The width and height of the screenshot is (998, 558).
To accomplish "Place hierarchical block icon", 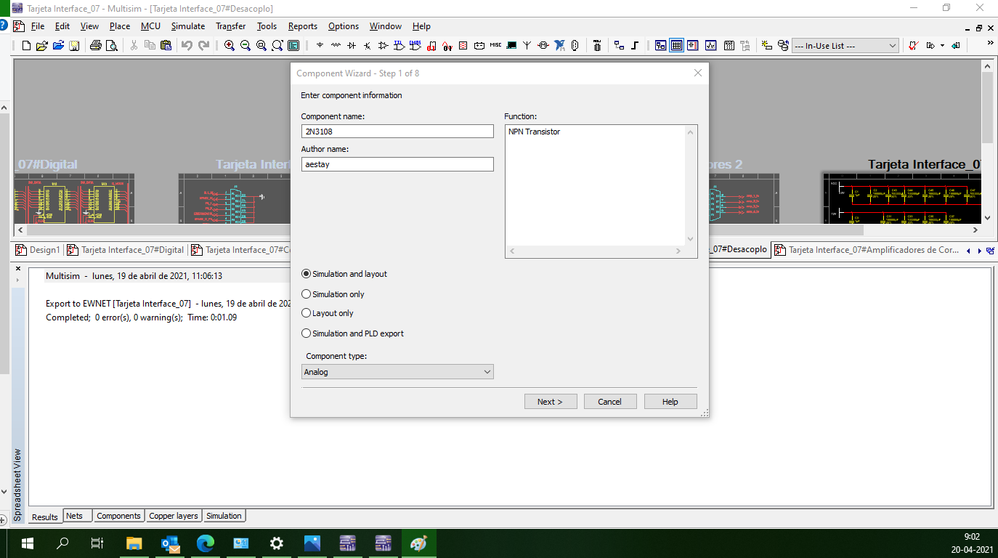I will pyautogui.click(x=619, y=45).
